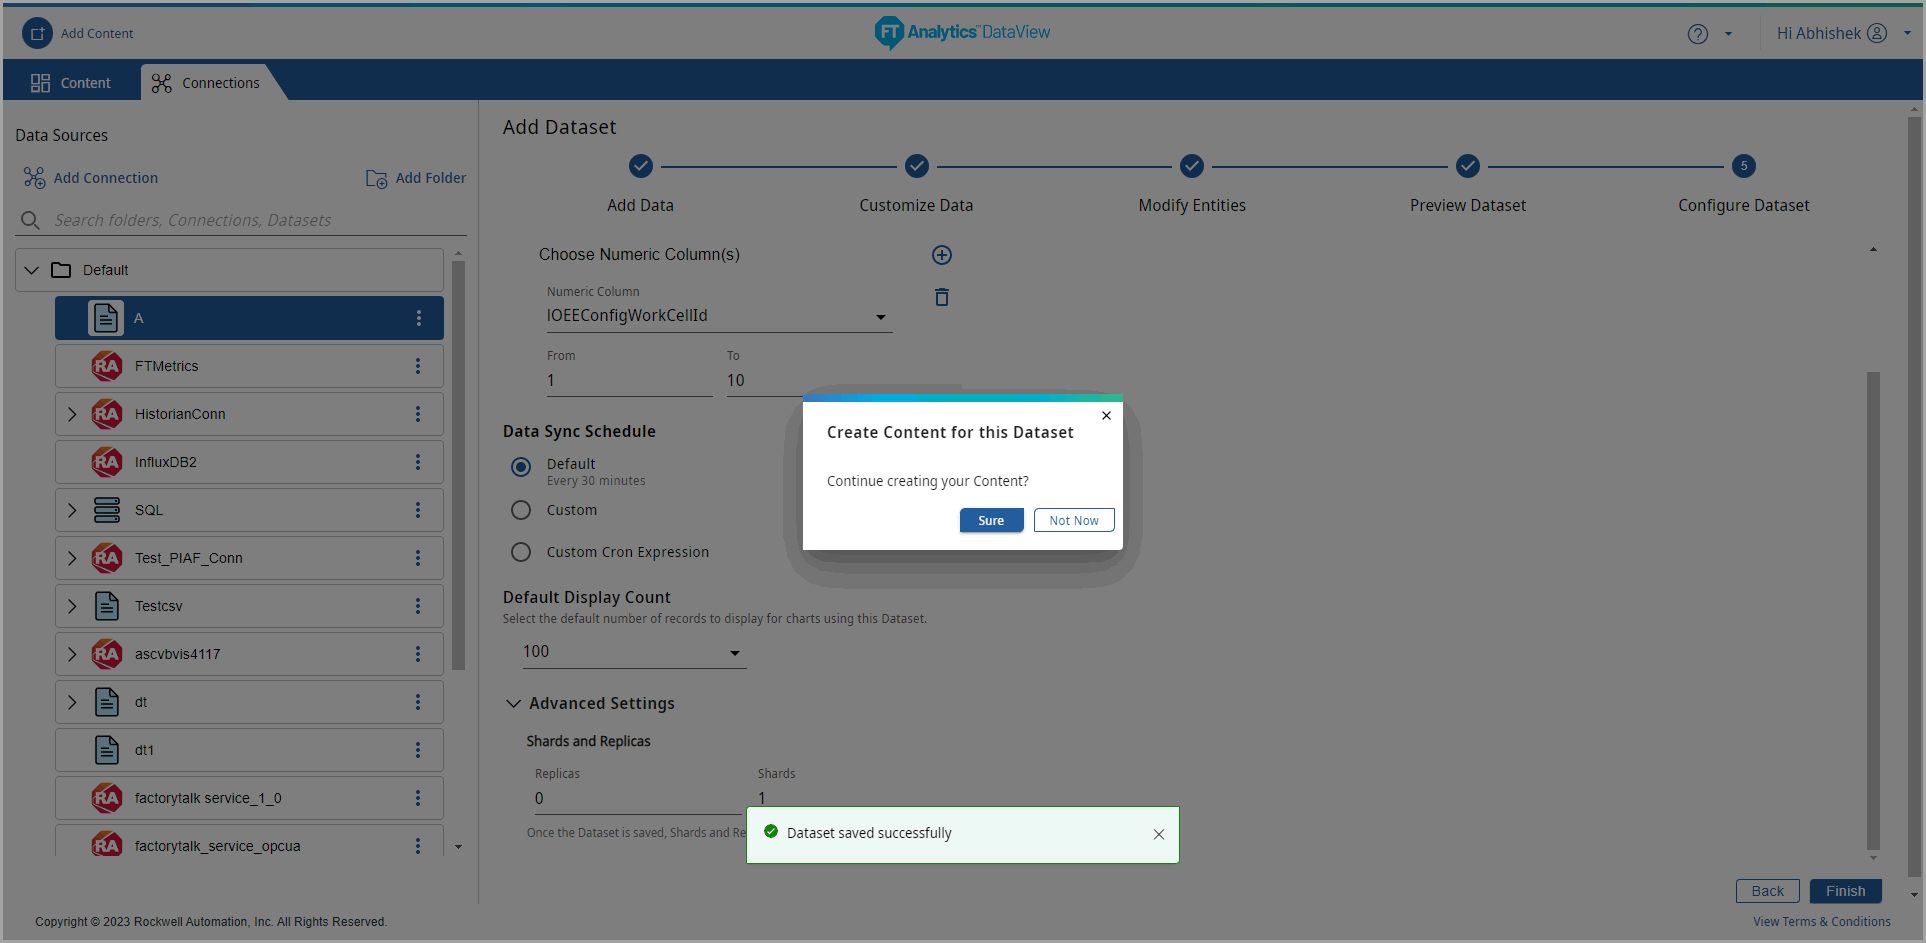Select the Custom sync schedule option
The image size is (1926, 943).
tap(521, 510)
